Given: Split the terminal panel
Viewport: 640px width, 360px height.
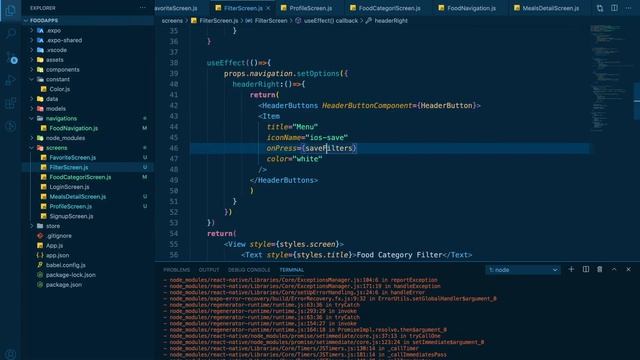Looking at the screenshot, I should tap(586, 269).
